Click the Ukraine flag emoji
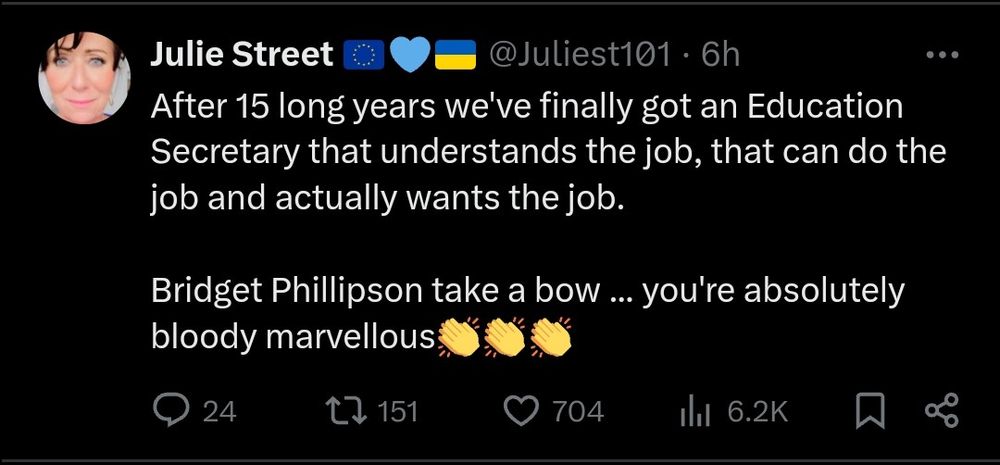The height and width of the screenshot is (465, 1000). click(x=455, y=55)
